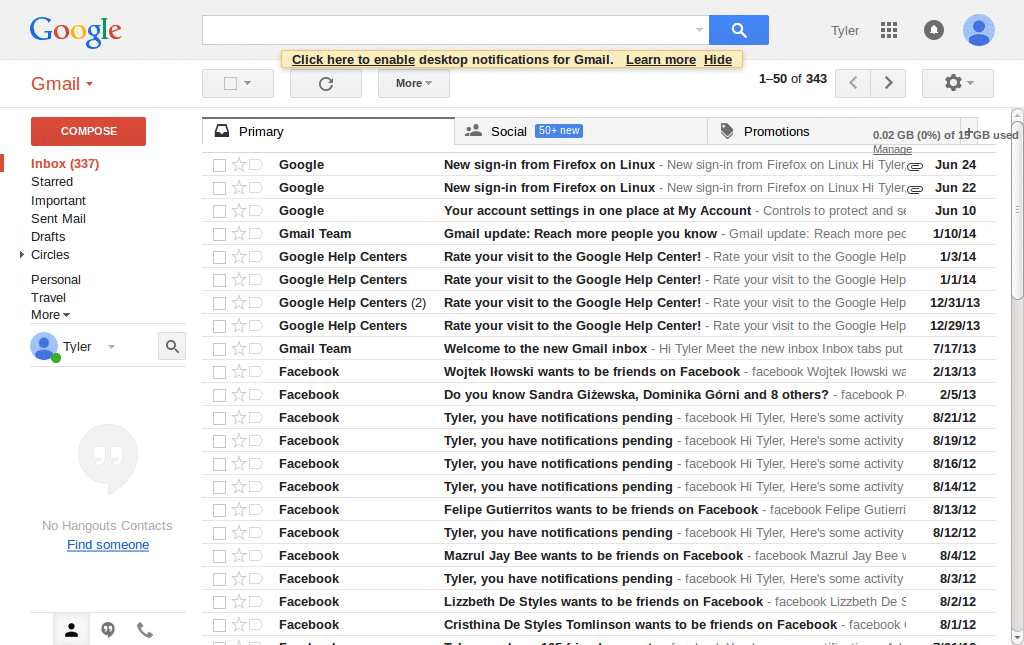The height and width of the screenshot is (645, 1024).
Task: Open the Google apps grid
Action: [889, 30]
